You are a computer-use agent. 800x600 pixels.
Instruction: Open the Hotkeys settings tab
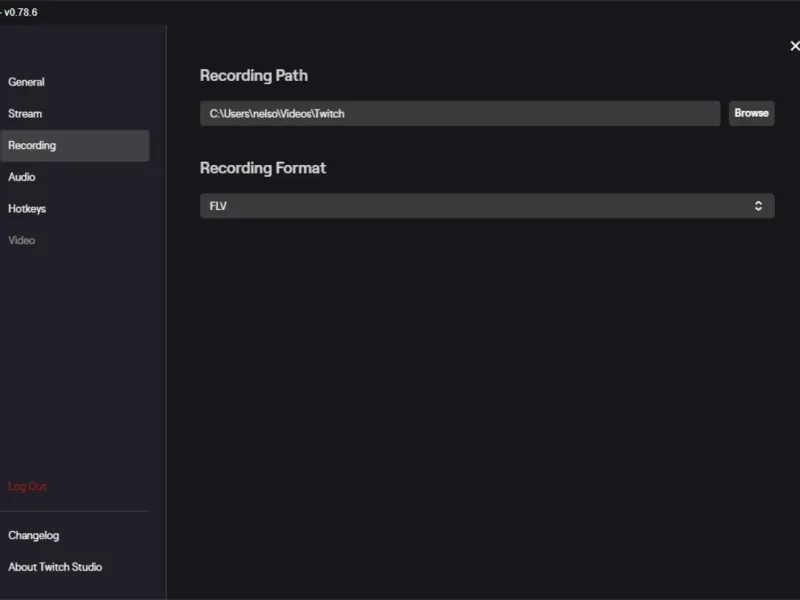tap(27, 209)
